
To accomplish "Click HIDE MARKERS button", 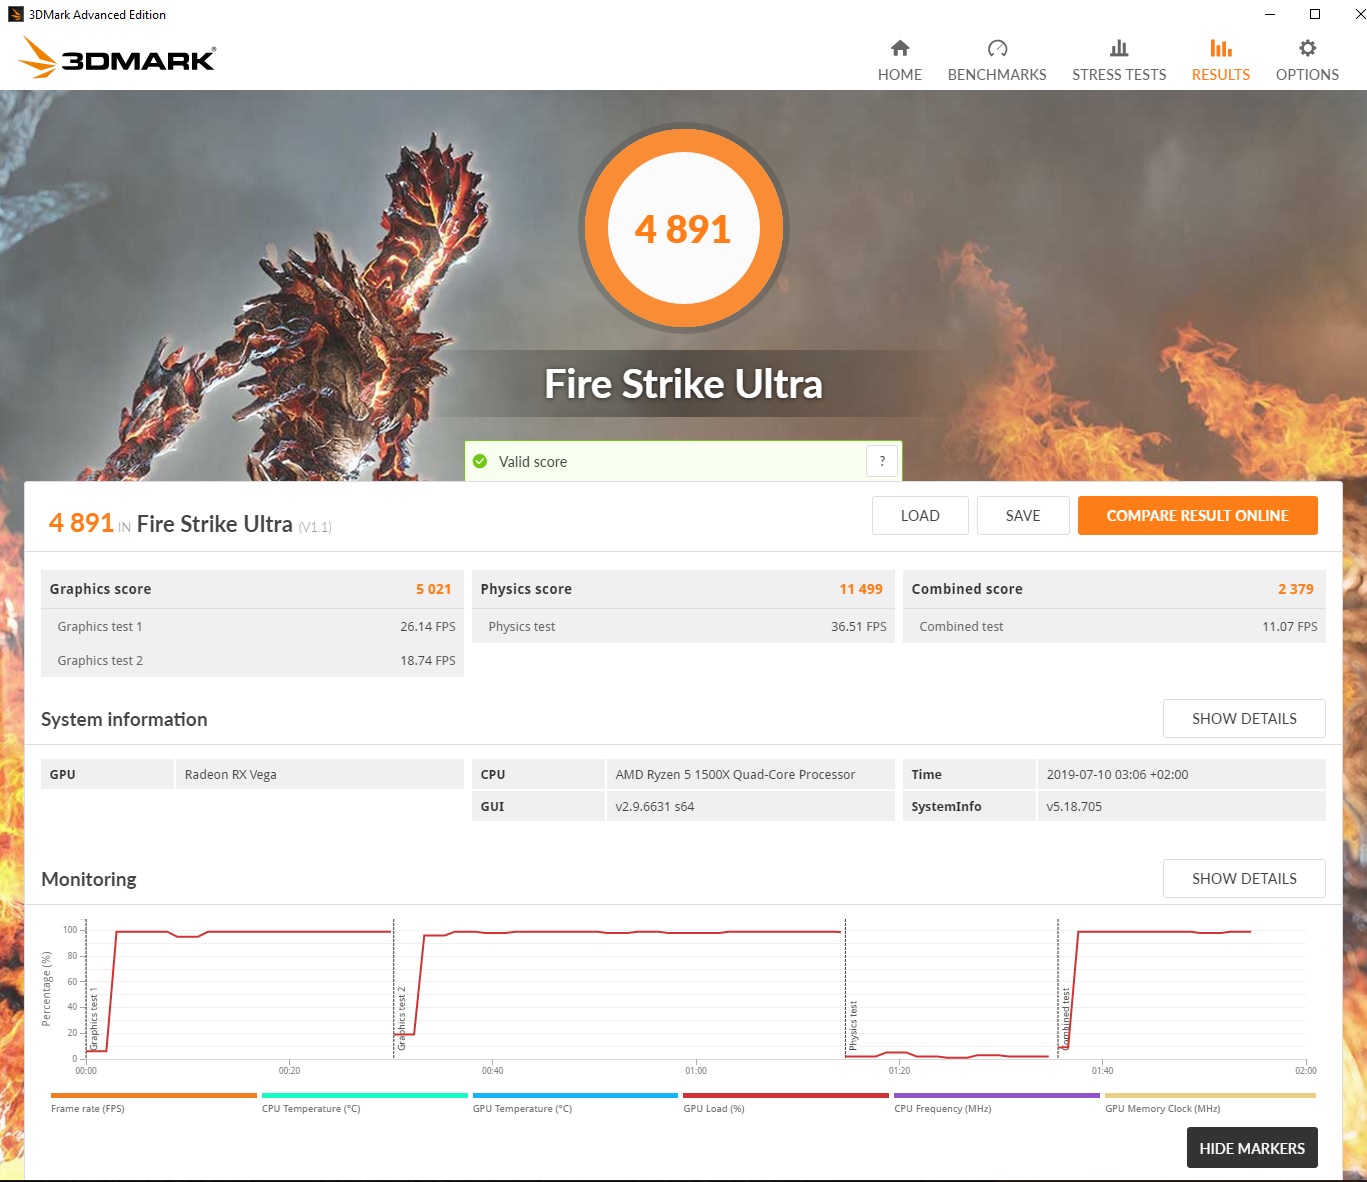I will coord(1252,1148).
